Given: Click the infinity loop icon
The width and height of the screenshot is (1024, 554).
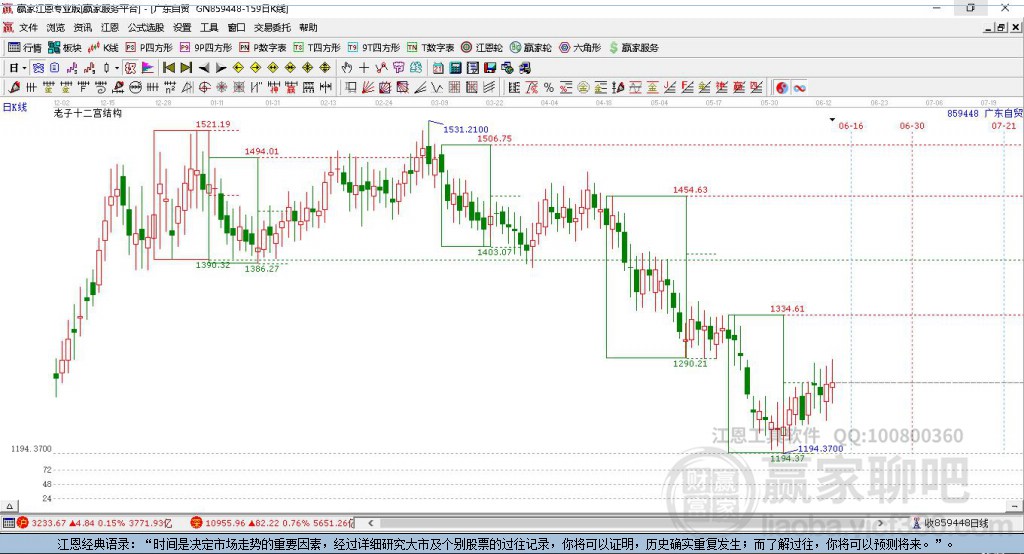Looking at the screenshot, I should [799, 88].
